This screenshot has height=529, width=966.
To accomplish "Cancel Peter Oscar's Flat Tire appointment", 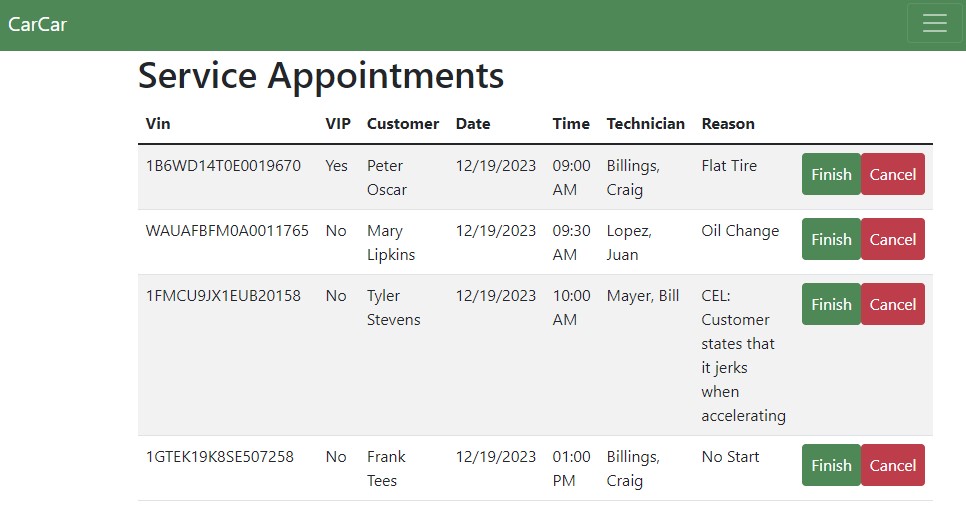I will 892,174.
